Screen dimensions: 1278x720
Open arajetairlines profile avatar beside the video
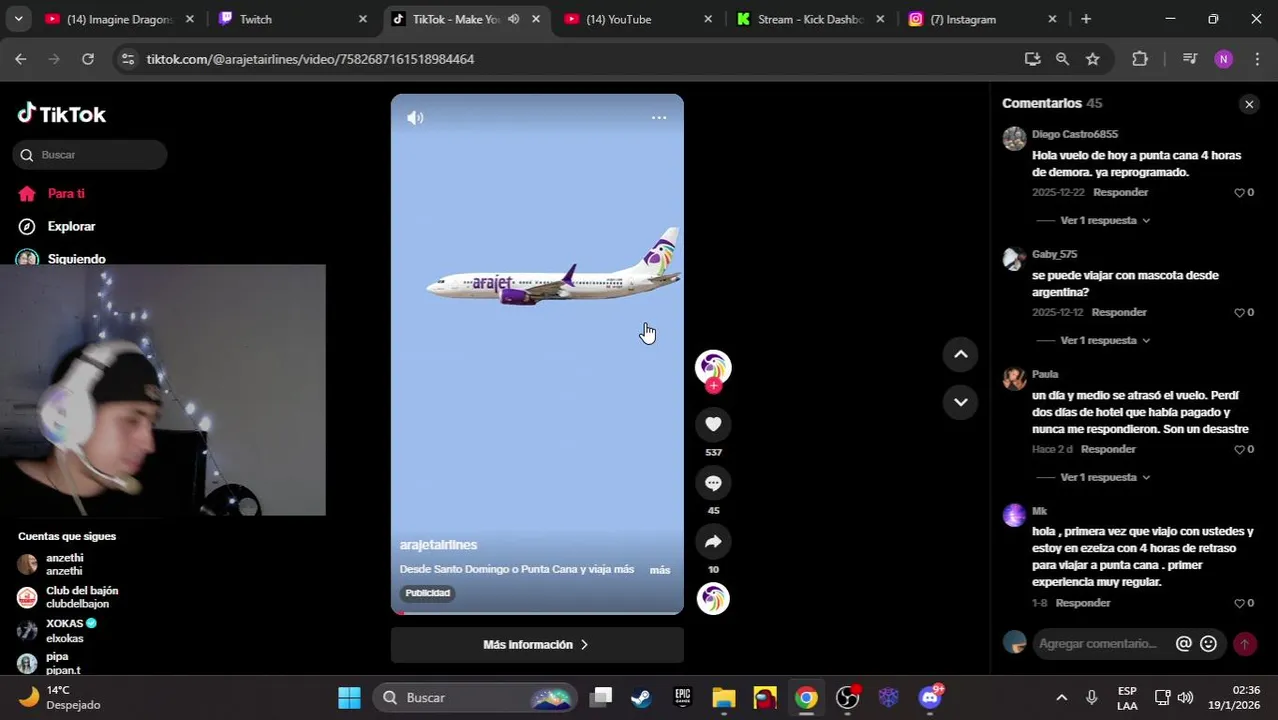click(713, 367)
